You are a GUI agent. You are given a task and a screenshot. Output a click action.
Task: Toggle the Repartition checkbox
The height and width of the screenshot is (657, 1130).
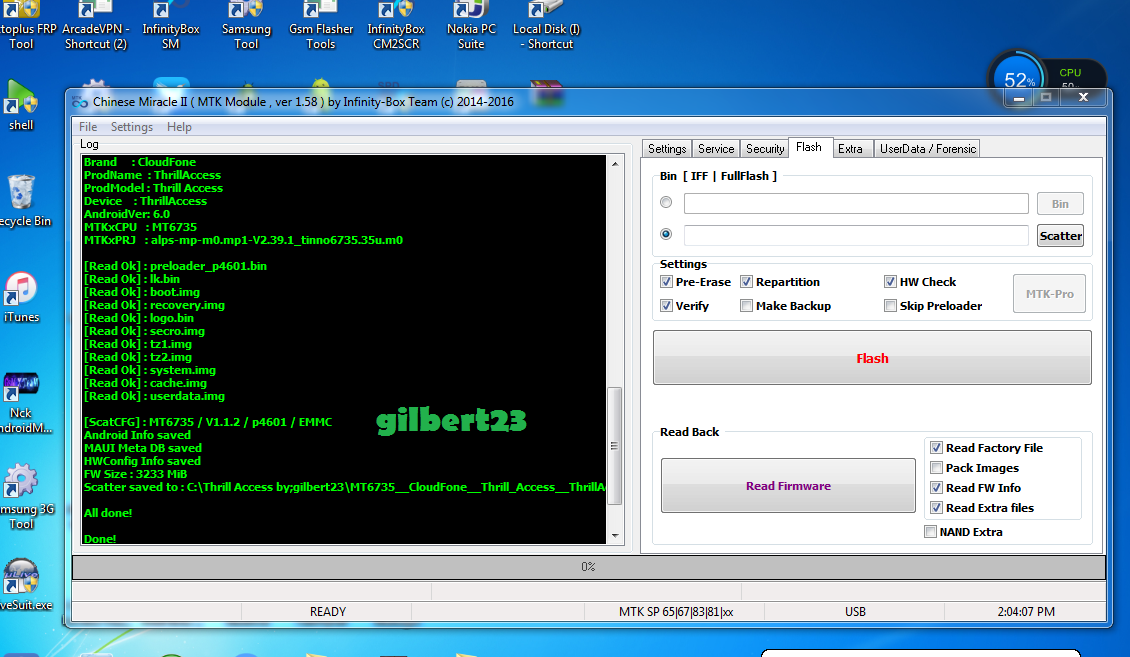[746, 282]
